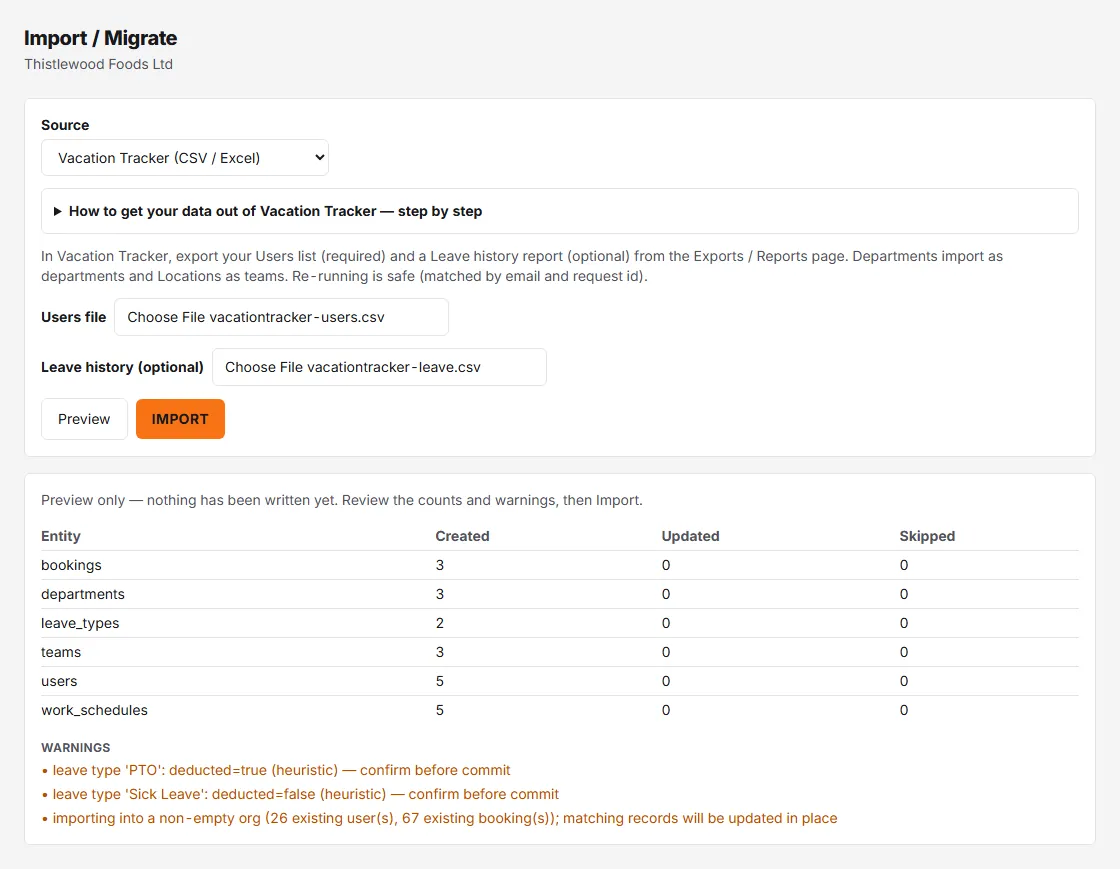The image size is (1120, 869).
Task: Select the bookings row entity name
Action: coord(71,565)
